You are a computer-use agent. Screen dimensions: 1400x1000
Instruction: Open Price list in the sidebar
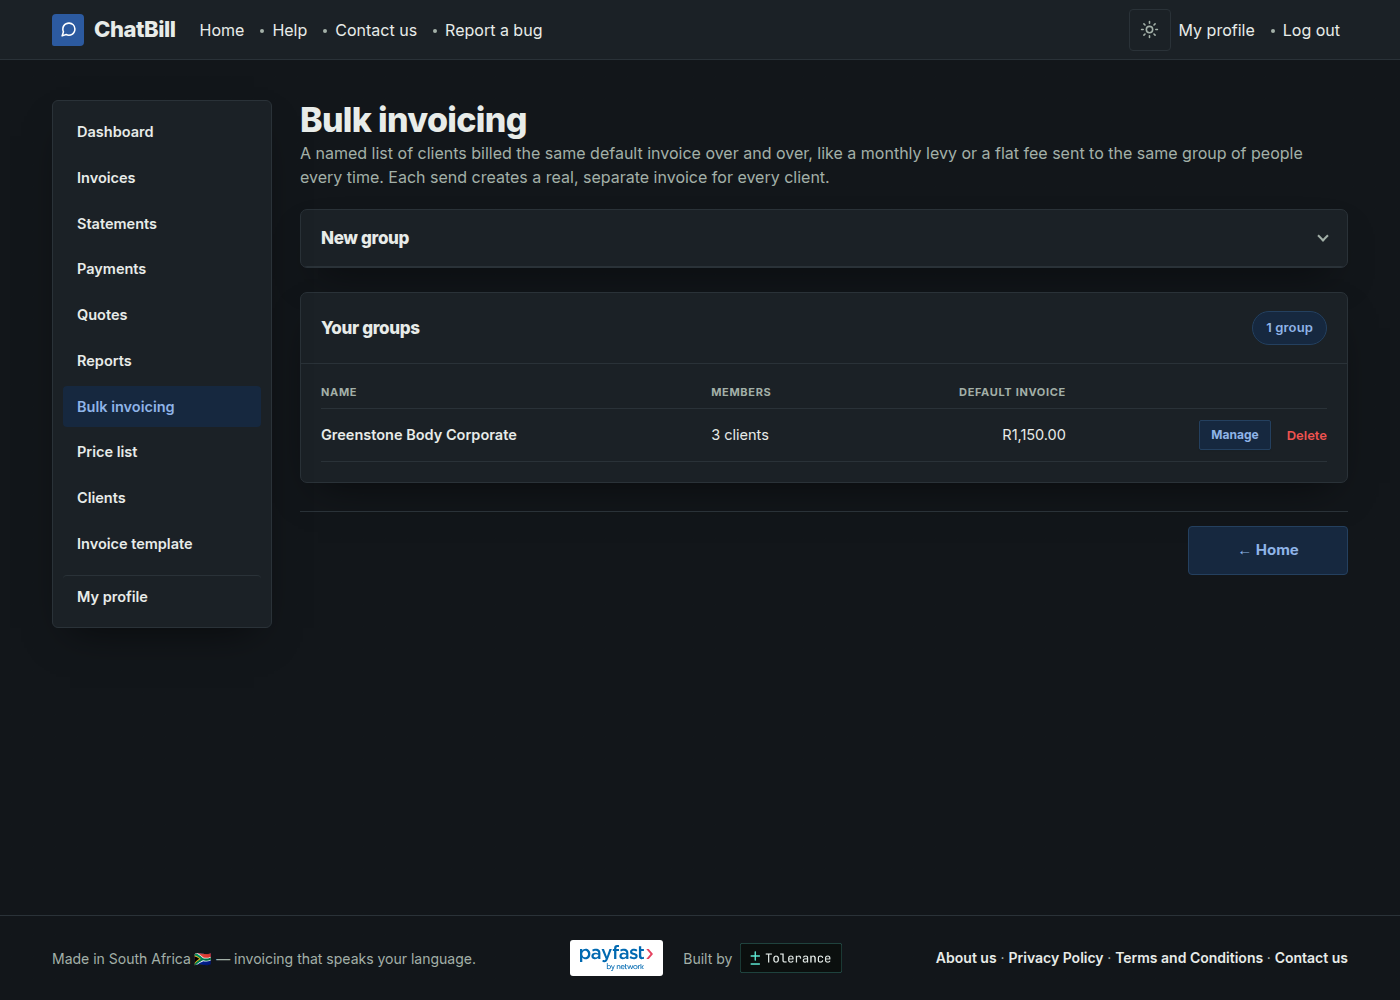pos(162,452)
